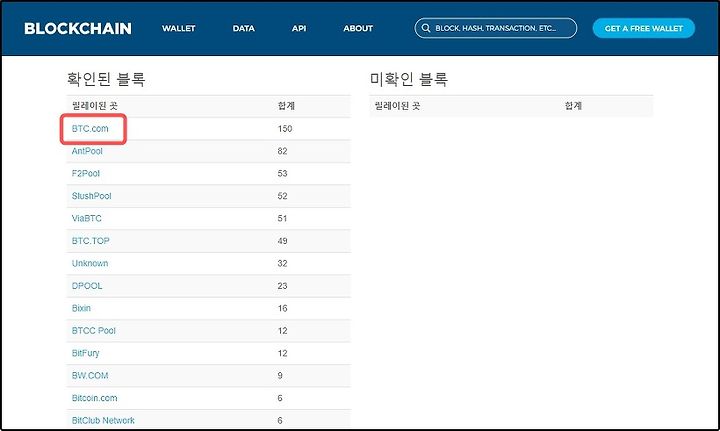The width and height of the screenshot is (720, 431).
Task: Open the BTCC Pool link
Action: click(x=94, y=331)
